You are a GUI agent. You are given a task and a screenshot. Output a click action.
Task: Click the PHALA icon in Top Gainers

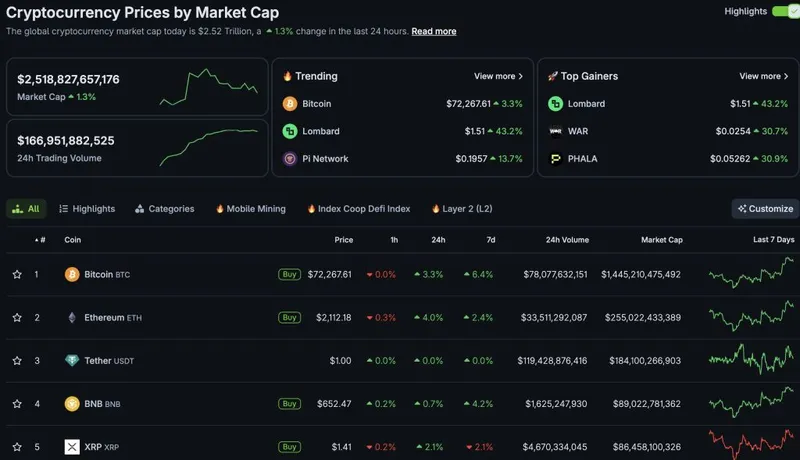[556, 158]
